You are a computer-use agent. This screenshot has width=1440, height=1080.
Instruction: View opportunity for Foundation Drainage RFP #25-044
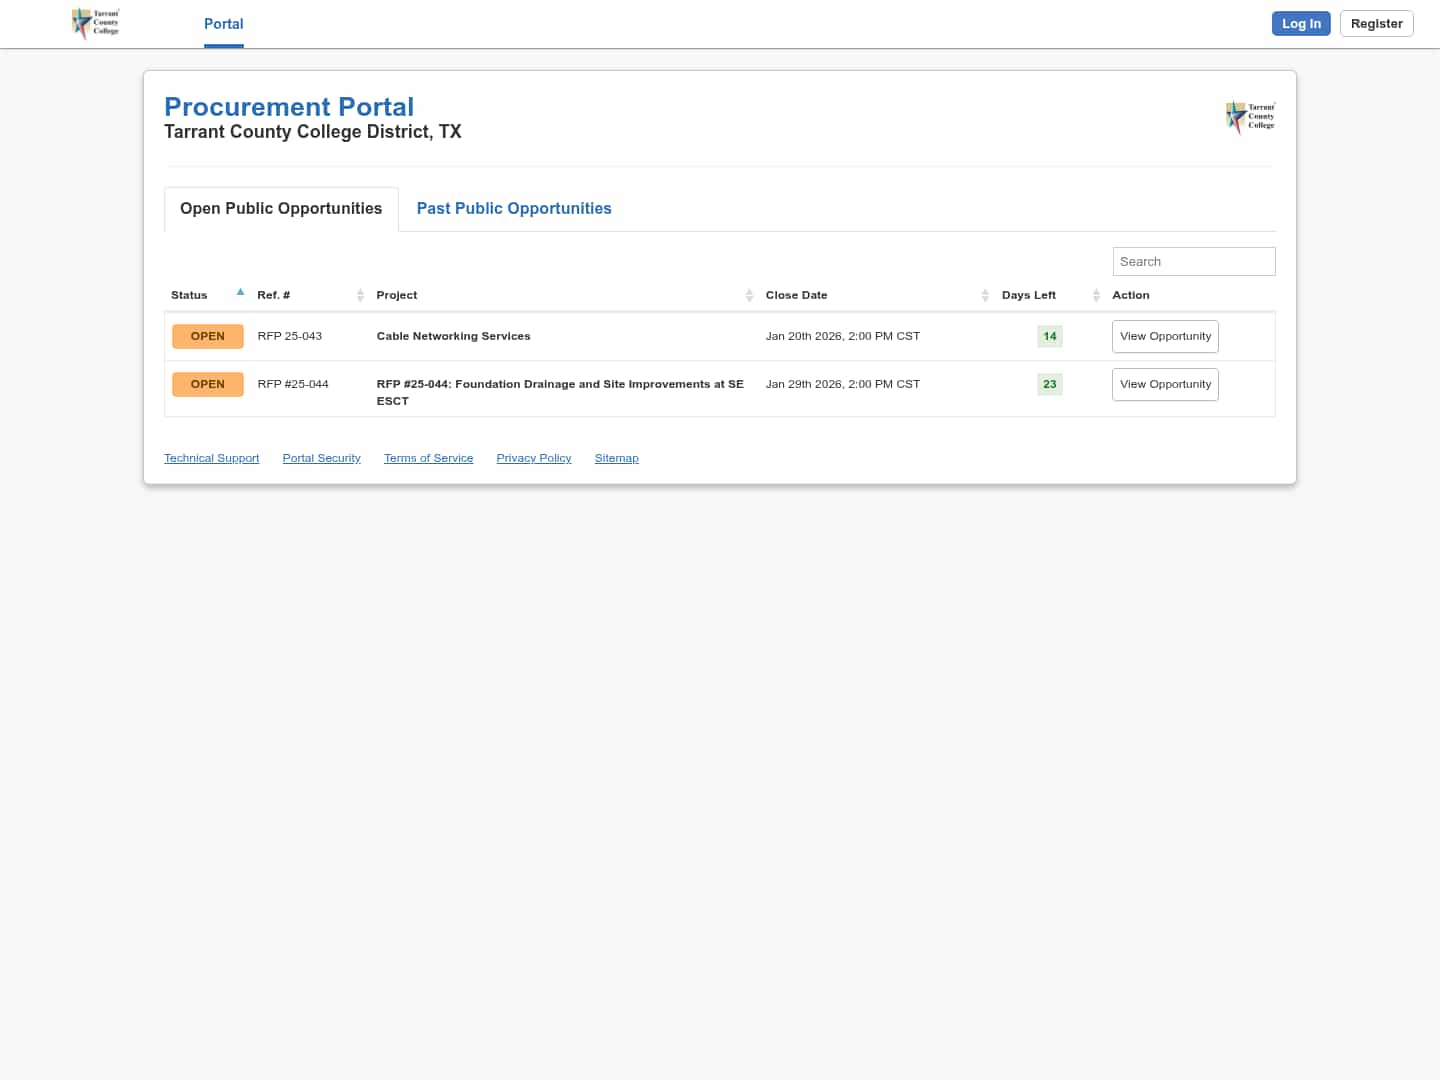click(x=1165, y=384)
